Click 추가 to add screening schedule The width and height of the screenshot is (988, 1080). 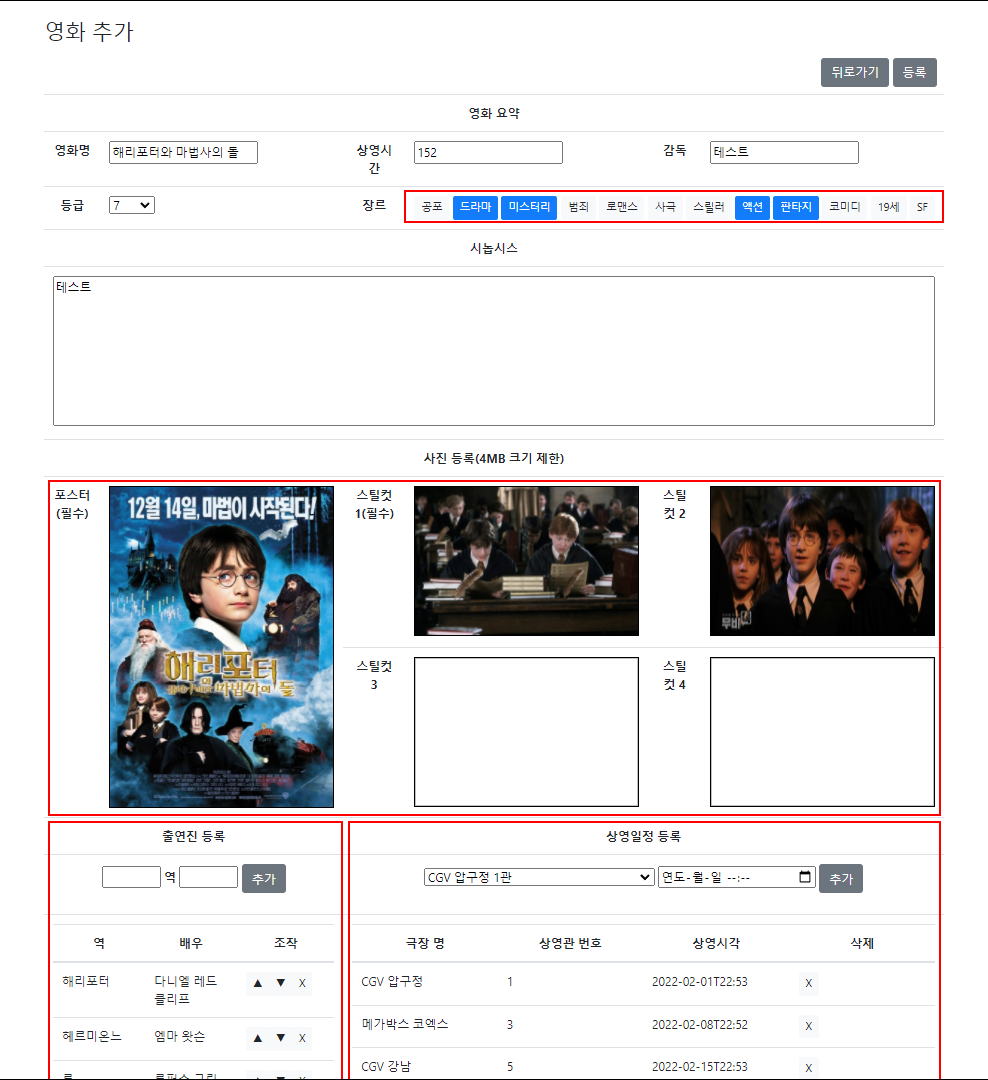(x=841, y=879)
